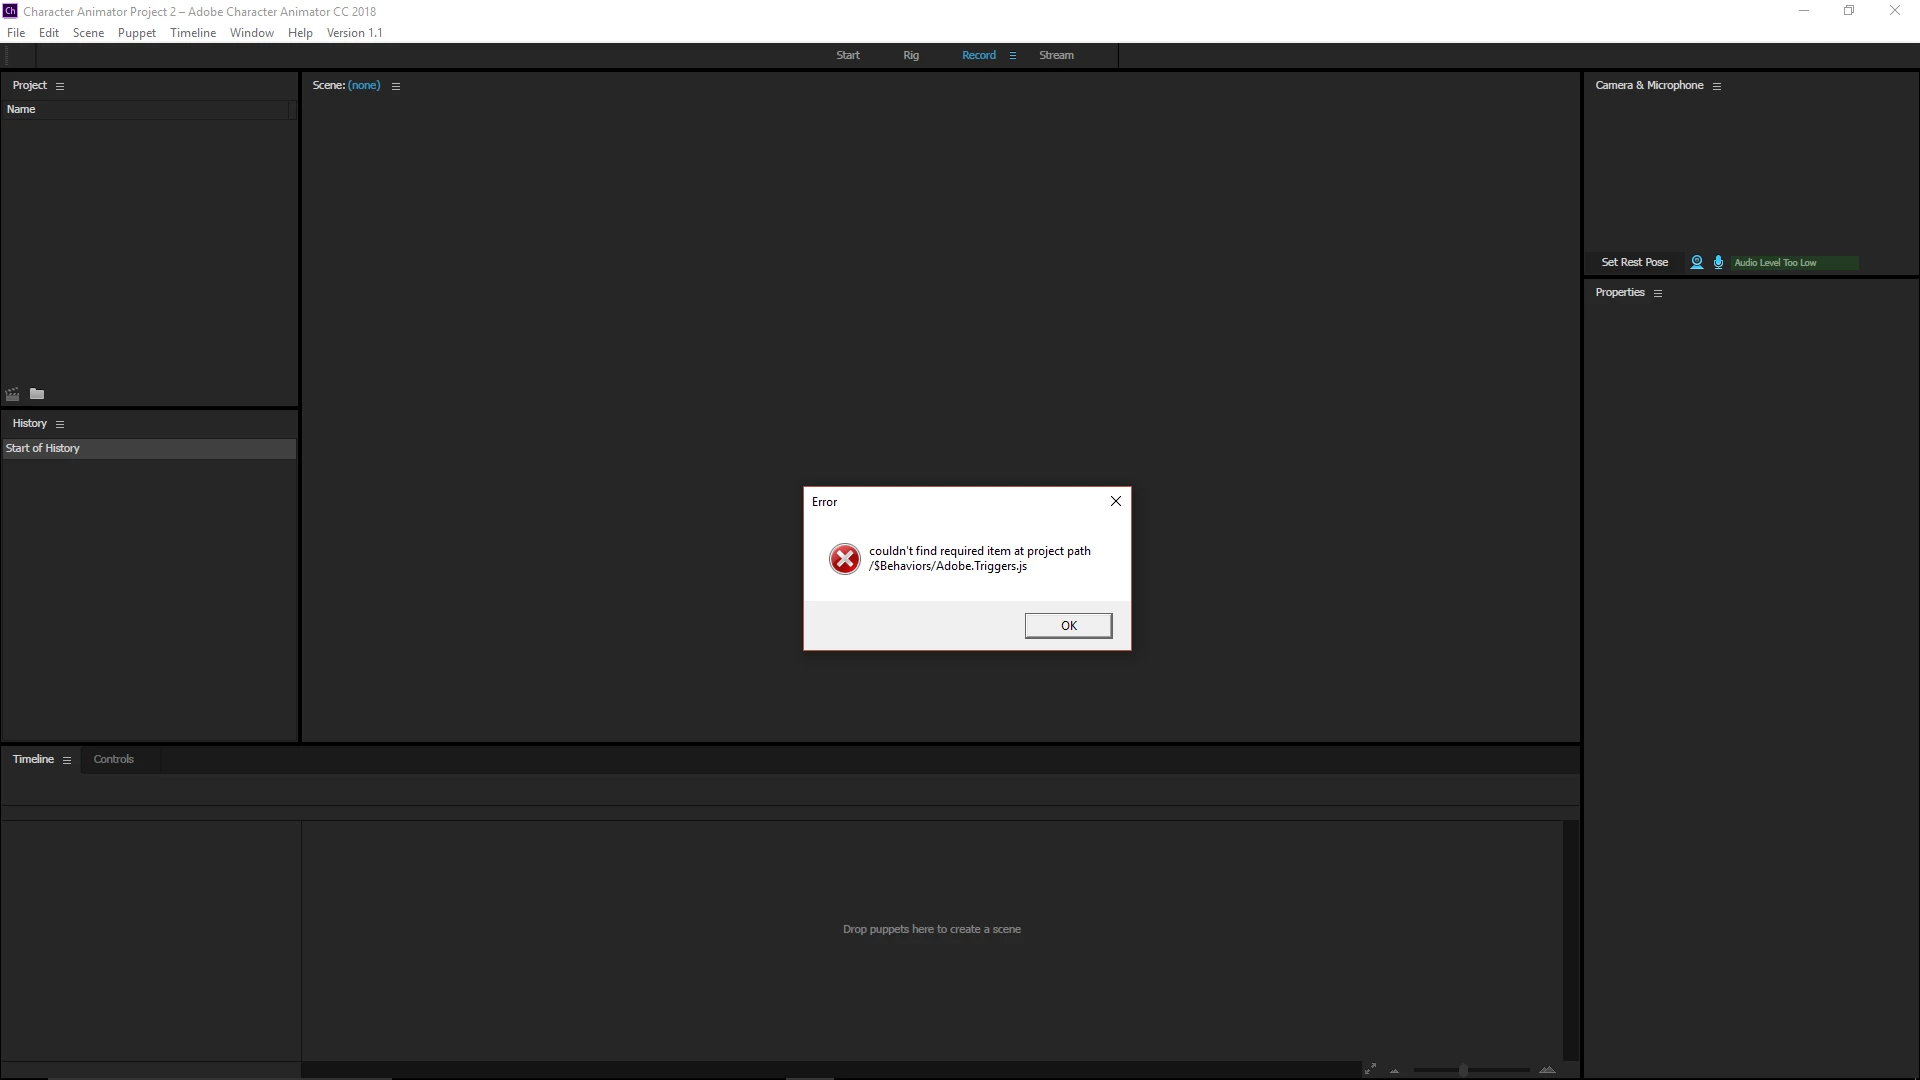This screenshot has height=1080, width=1920.
Task: Open the Timeline panel menu
Action: tap(67, 760)
